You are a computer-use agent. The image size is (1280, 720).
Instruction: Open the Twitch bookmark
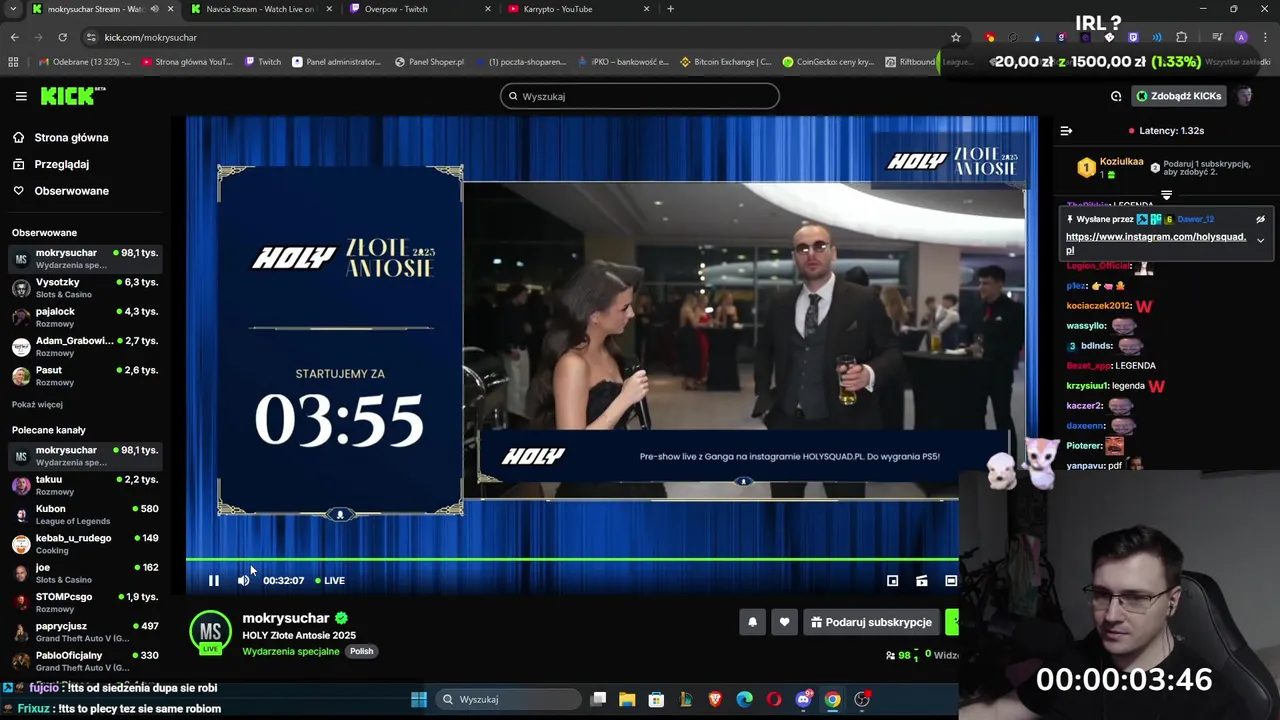[x=263, y=62]
